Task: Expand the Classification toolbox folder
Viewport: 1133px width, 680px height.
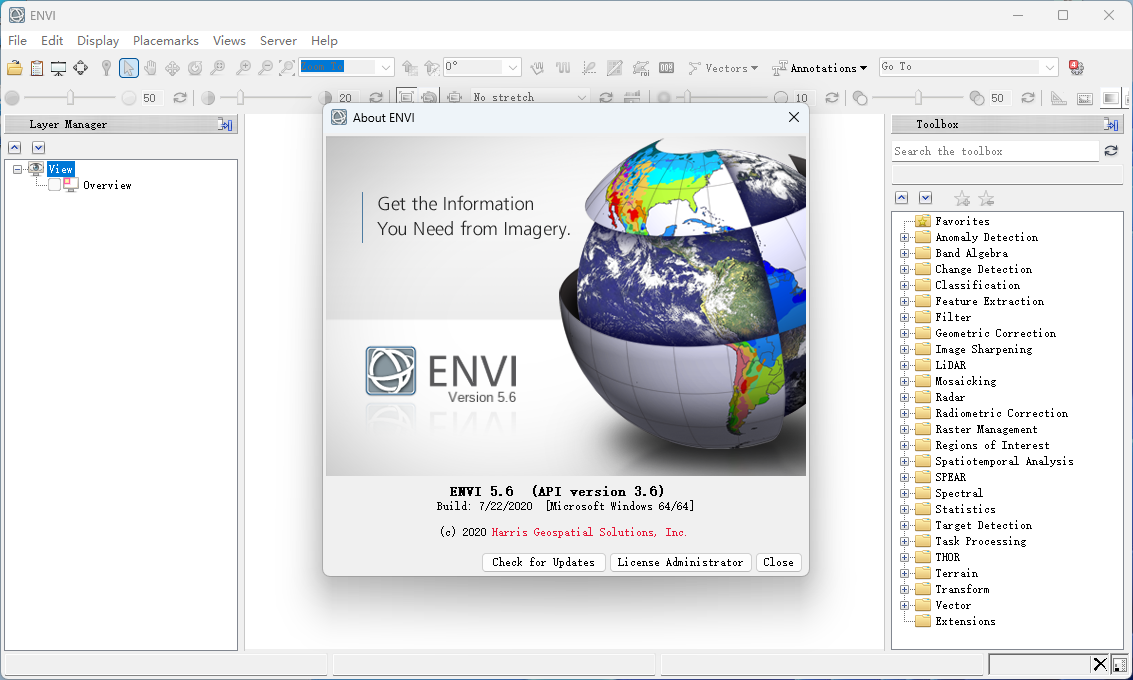Action: coord(904,285)
